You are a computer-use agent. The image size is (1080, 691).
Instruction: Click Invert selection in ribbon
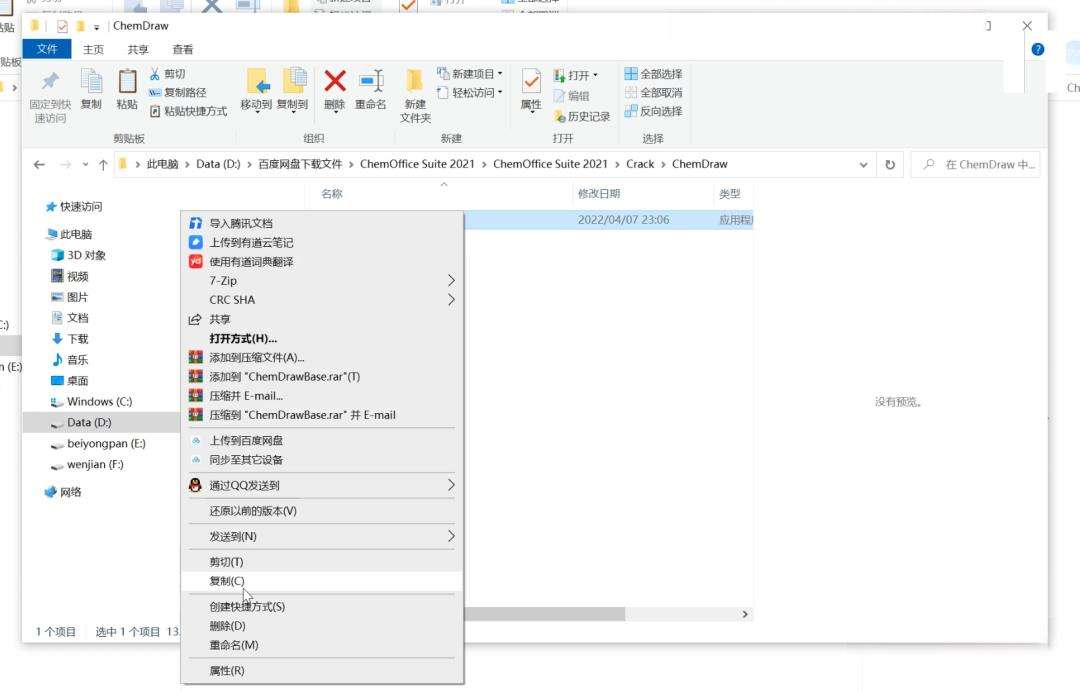point(654,111)
